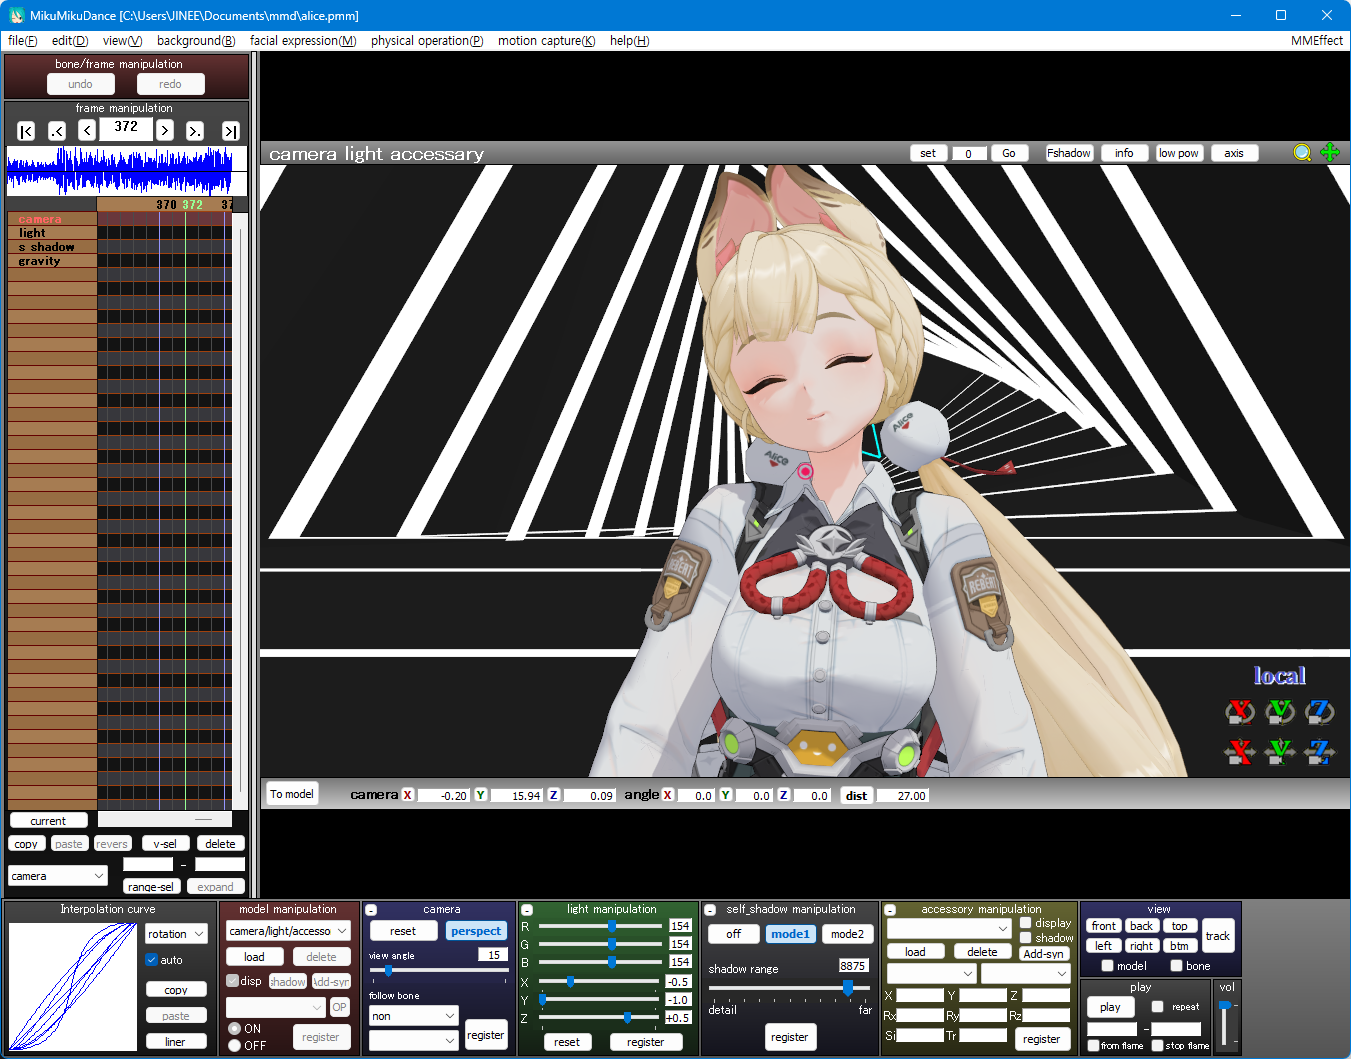Open the dropdown below follow bone non
The height and width of the screenshot is (1059, 1351).
413,1041
